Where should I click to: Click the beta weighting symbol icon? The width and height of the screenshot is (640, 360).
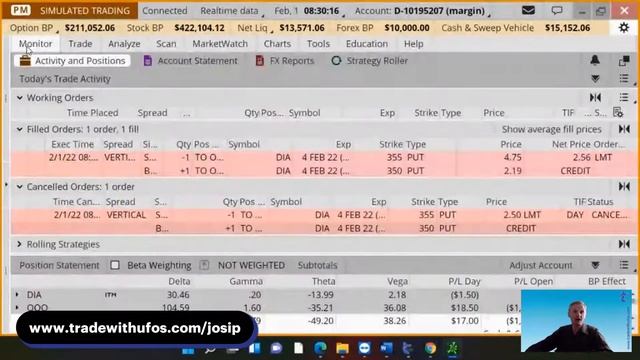(204, 265)
